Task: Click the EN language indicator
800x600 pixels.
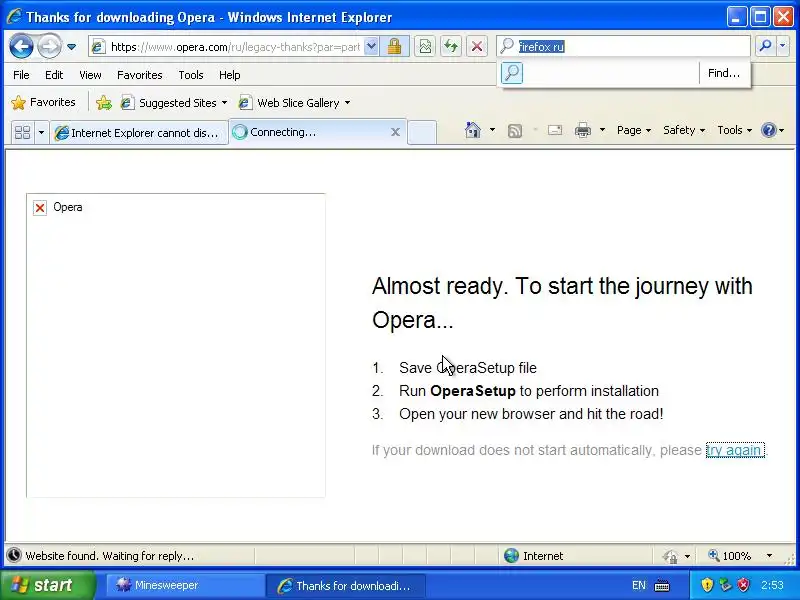Action: click(639, 585)
